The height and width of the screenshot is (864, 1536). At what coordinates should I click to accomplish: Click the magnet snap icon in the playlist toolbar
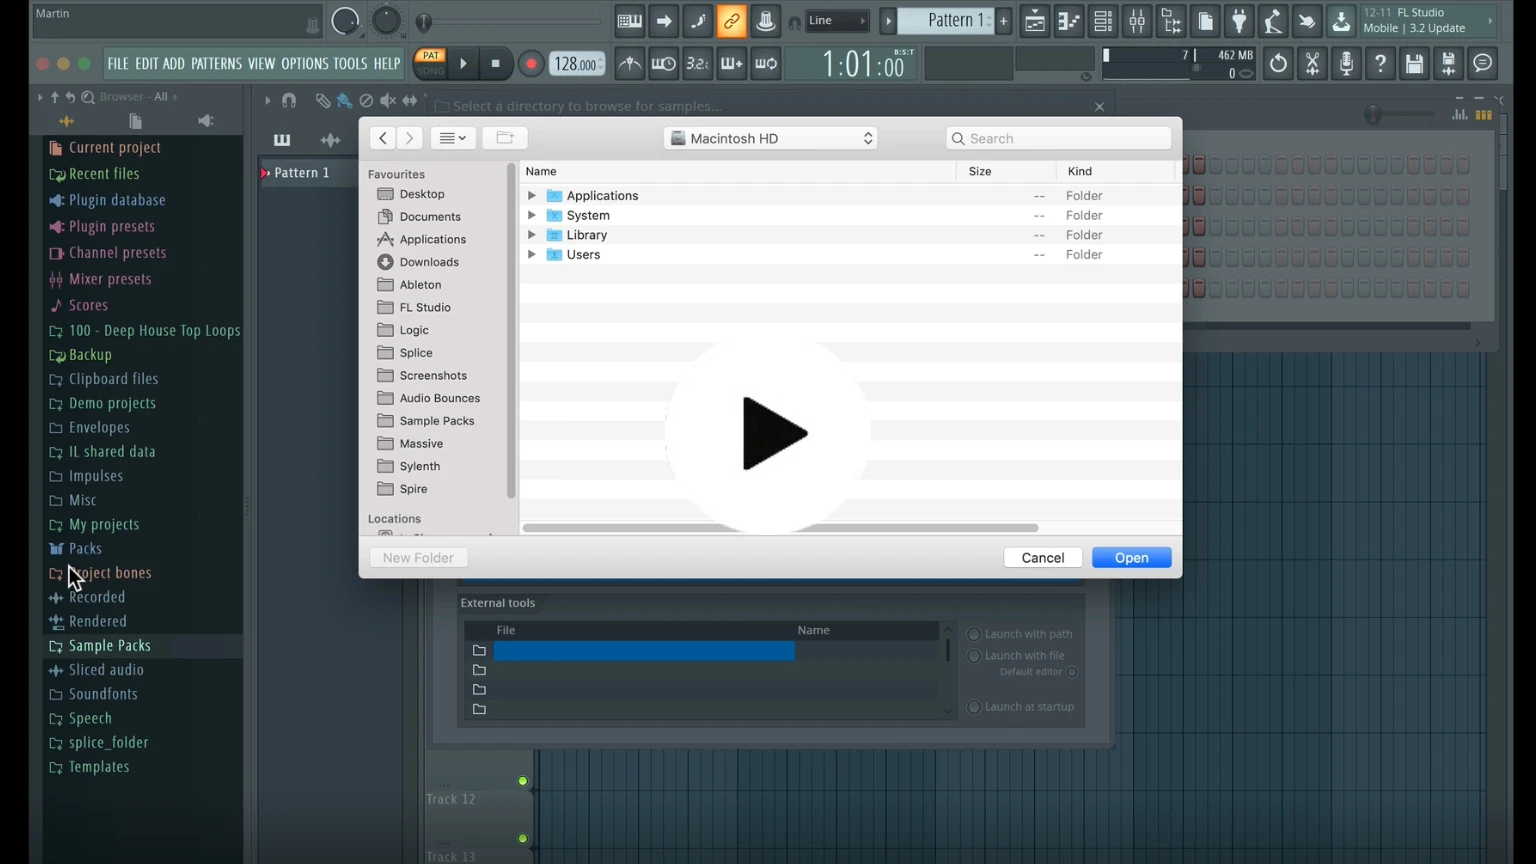(x=289, y=100)
